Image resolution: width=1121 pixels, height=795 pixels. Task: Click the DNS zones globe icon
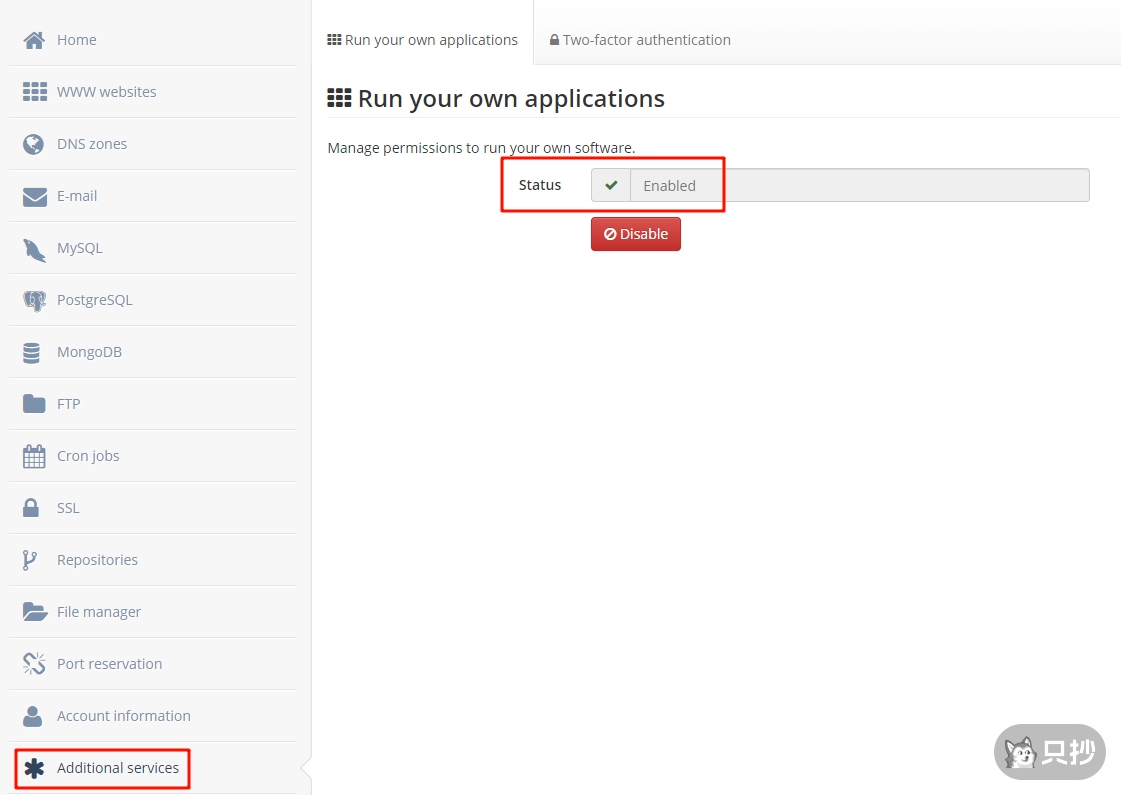[x=34, y=144]
